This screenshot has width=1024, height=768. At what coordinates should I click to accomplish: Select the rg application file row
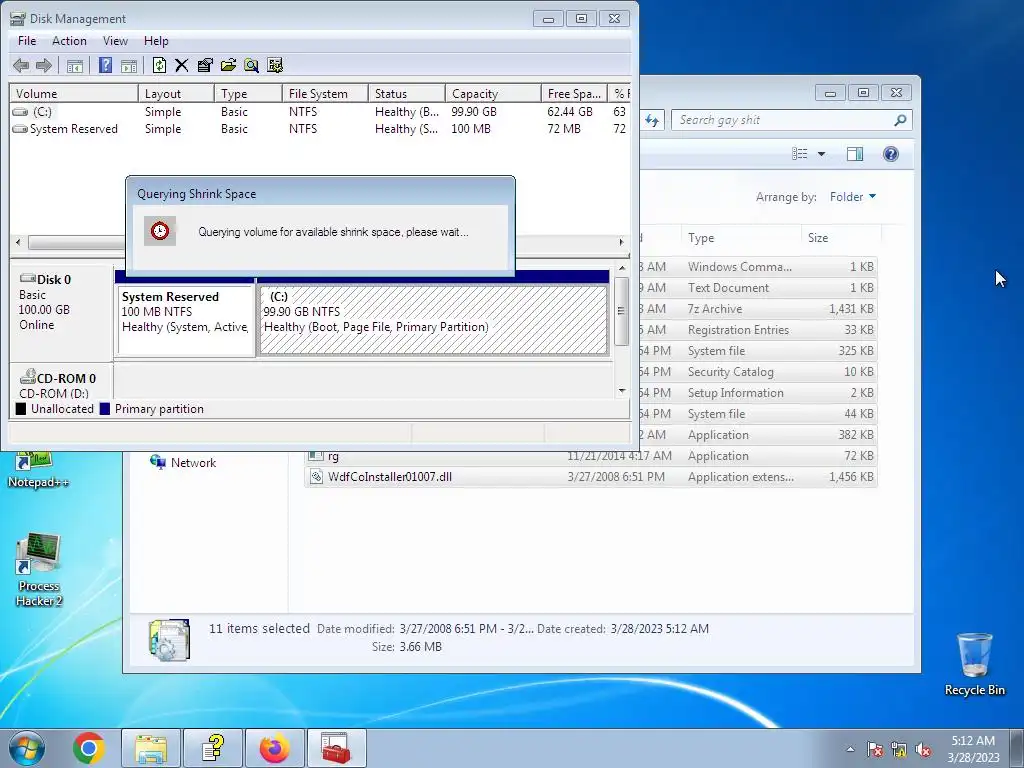(591, 456)
